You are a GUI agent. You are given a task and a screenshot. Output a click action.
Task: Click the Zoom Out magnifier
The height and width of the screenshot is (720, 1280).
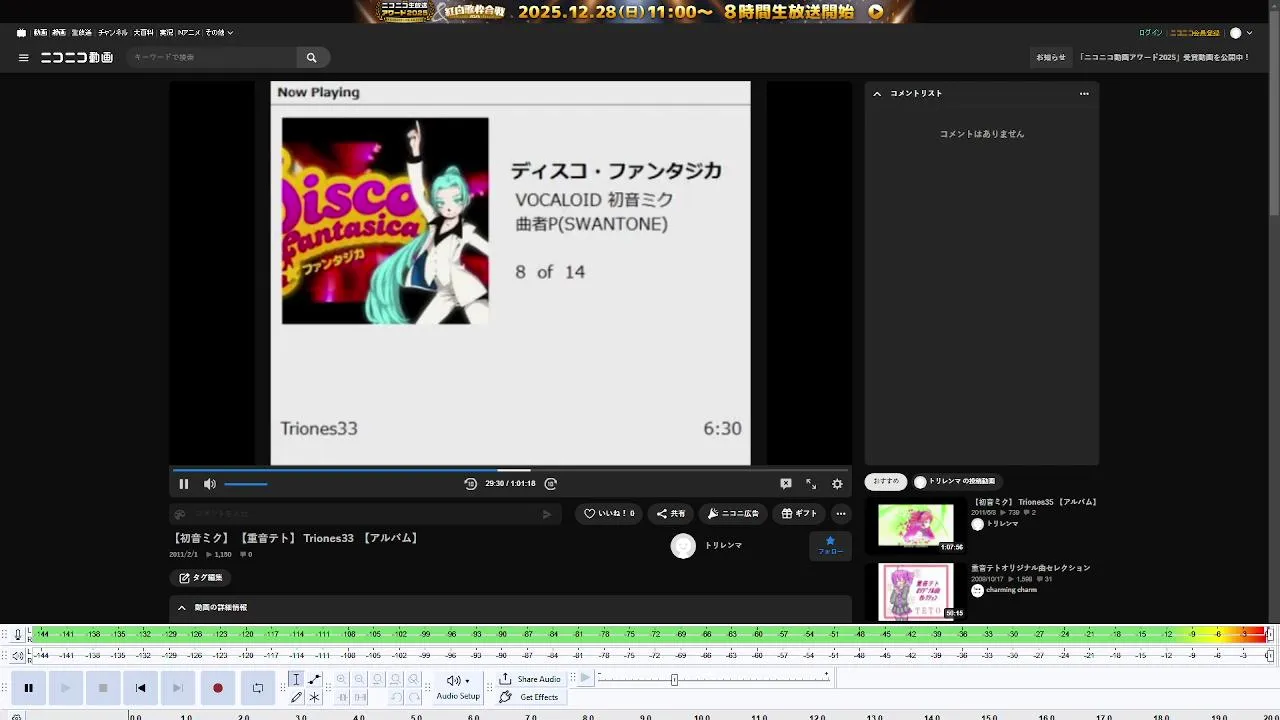point(360,679)
